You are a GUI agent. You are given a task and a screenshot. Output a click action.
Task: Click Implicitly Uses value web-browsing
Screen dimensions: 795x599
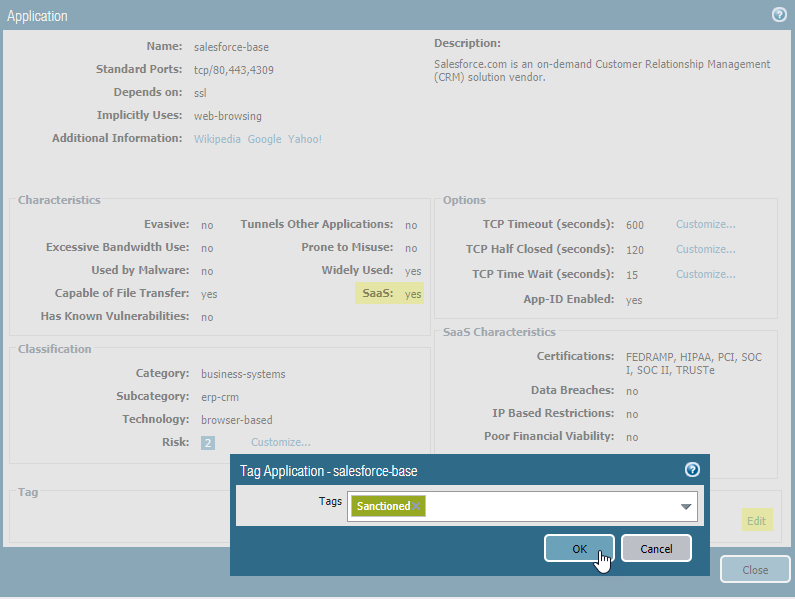pos(228,116)
